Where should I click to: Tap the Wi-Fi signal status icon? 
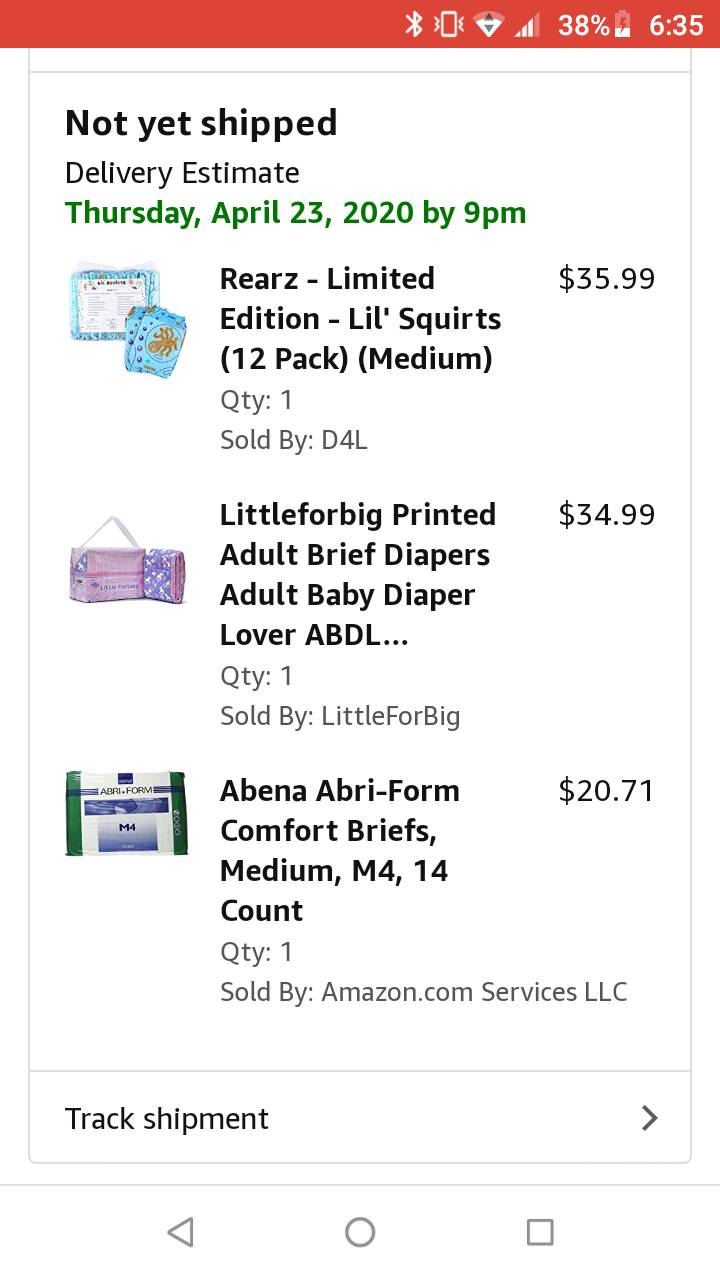[489, 24]
